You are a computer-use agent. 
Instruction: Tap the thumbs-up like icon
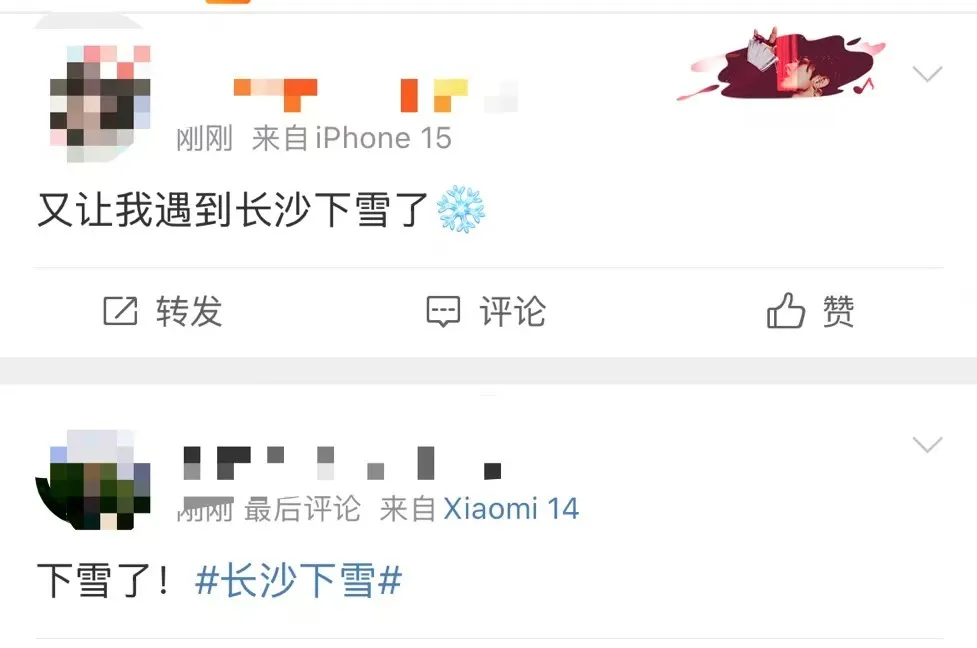(x=786, y=310)
